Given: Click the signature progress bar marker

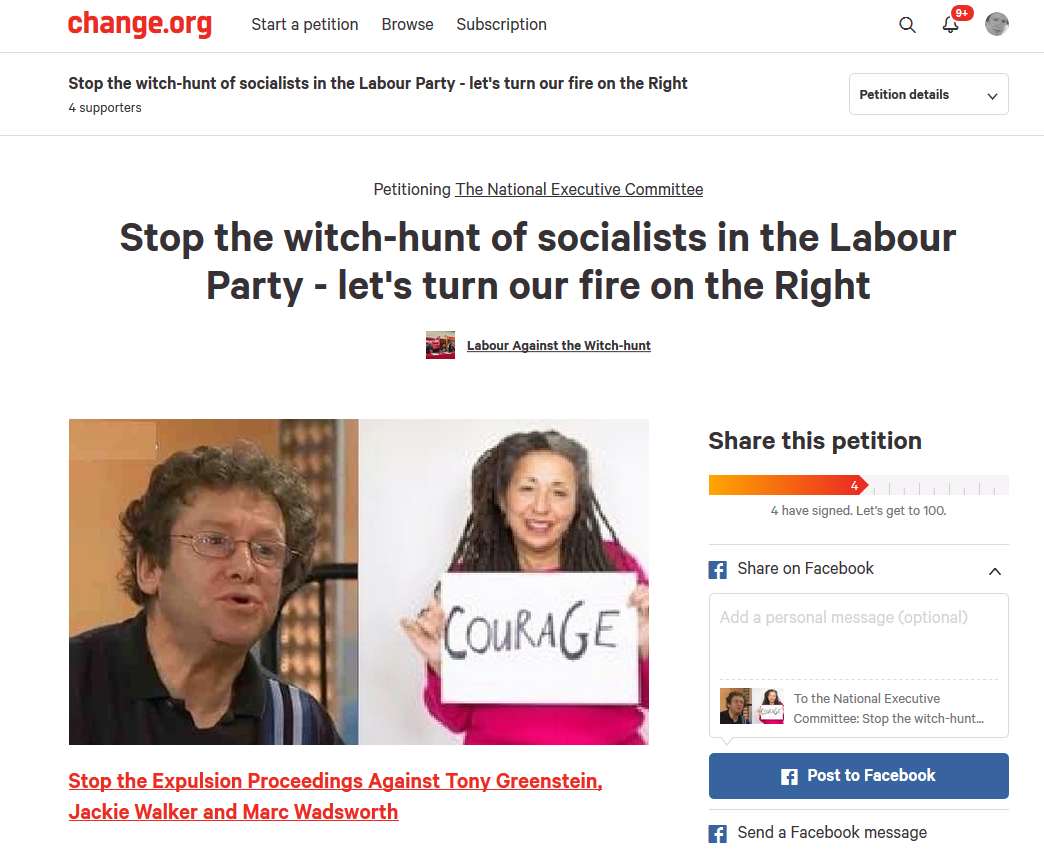Looking at the screenshot, I should tap(856, 485).
